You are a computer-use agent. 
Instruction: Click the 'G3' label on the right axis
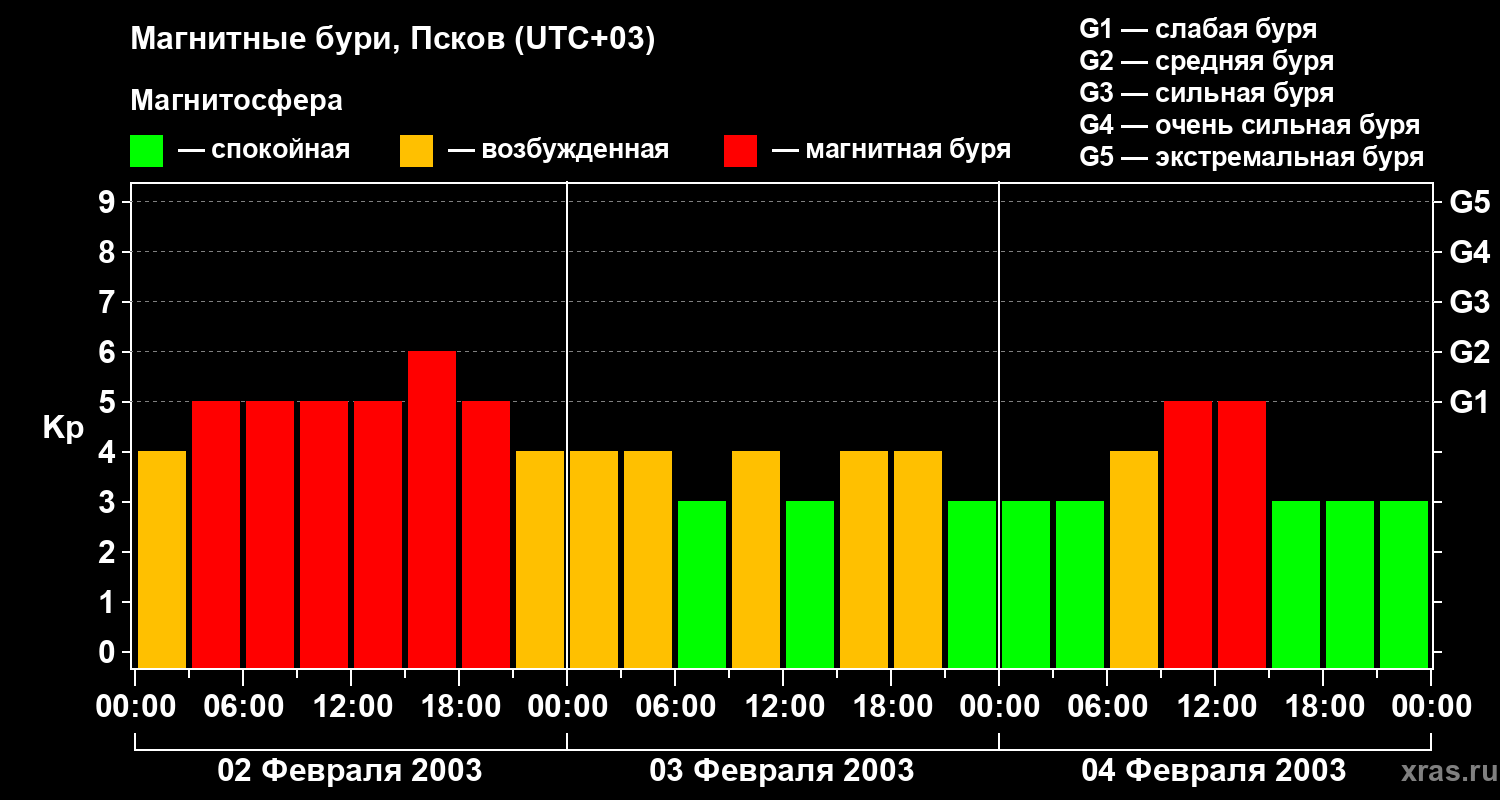(1469, 302)
